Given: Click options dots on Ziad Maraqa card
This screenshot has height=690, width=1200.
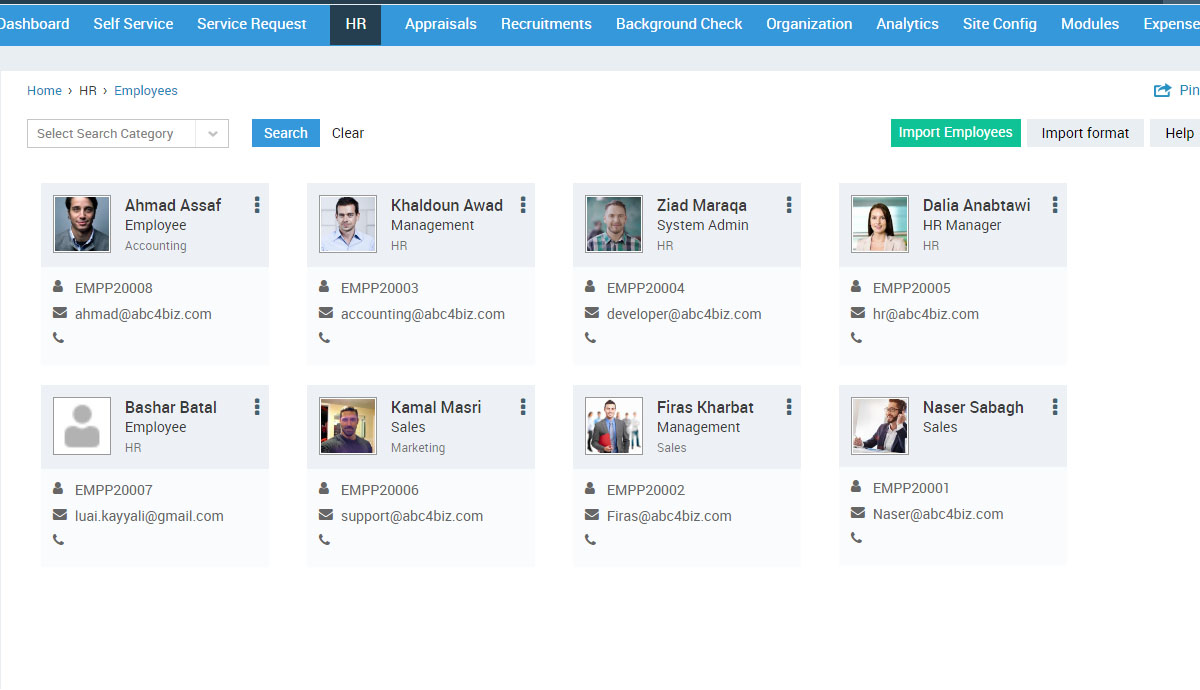Looking at the screenshot, I should [789, 205].
